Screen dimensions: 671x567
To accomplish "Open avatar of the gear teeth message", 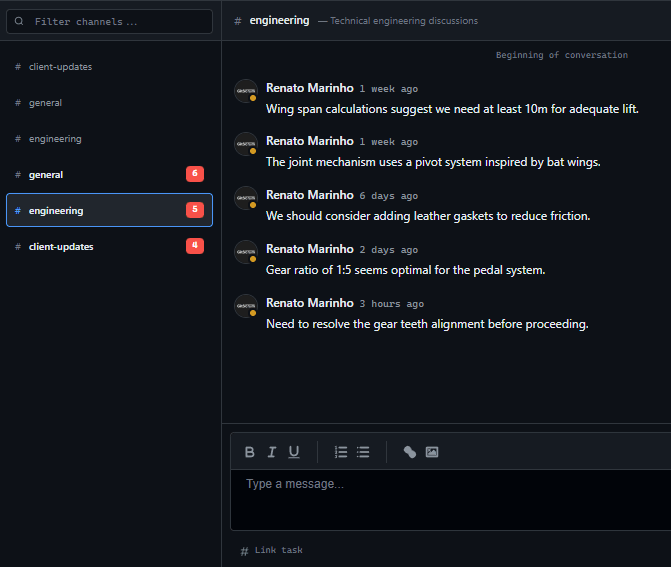I will (x=246, y=306).
